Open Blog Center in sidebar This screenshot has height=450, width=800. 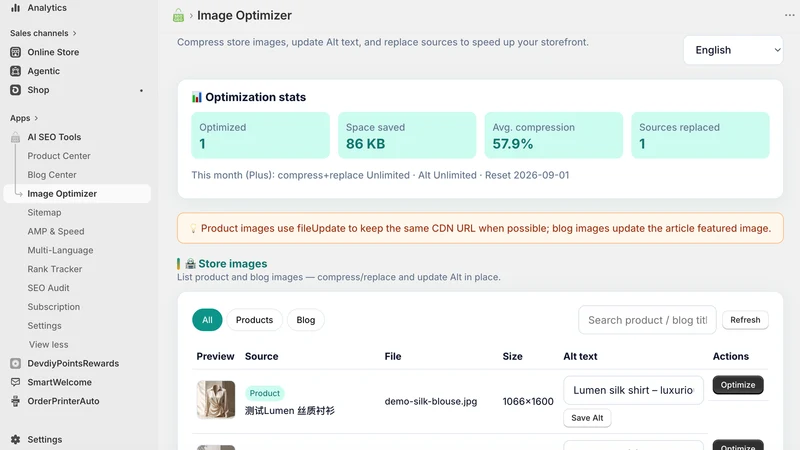click(x=52, y=174)
